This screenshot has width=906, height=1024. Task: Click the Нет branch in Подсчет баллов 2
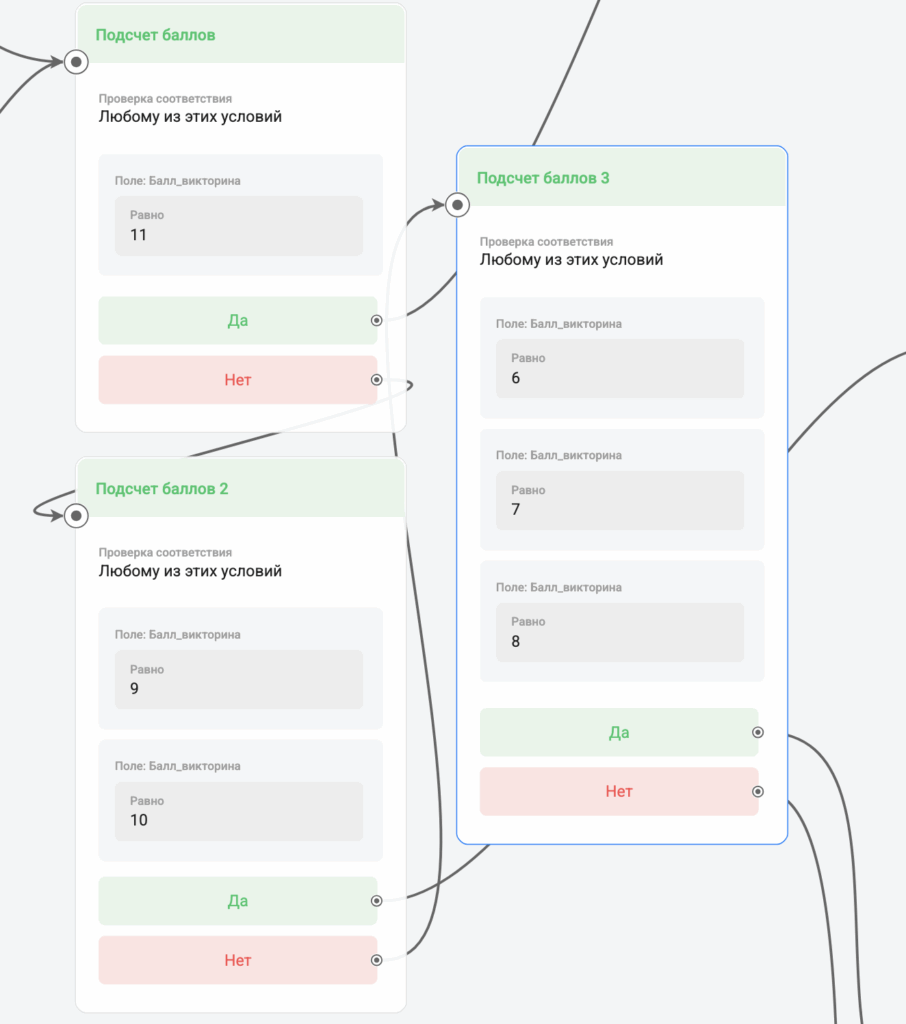(237, 960)
